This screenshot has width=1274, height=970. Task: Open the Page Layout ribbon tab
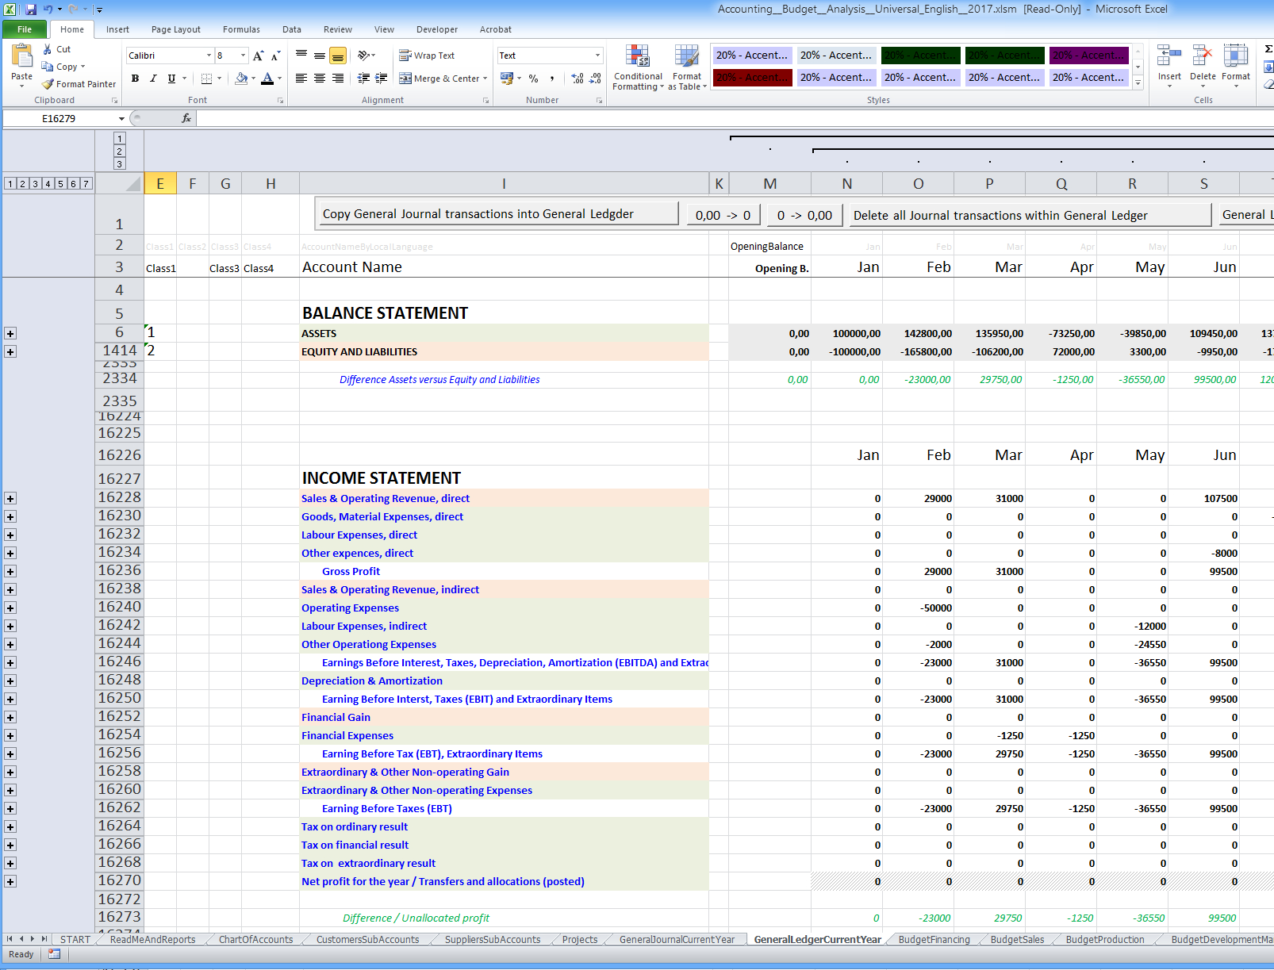[x=175, y=29]
